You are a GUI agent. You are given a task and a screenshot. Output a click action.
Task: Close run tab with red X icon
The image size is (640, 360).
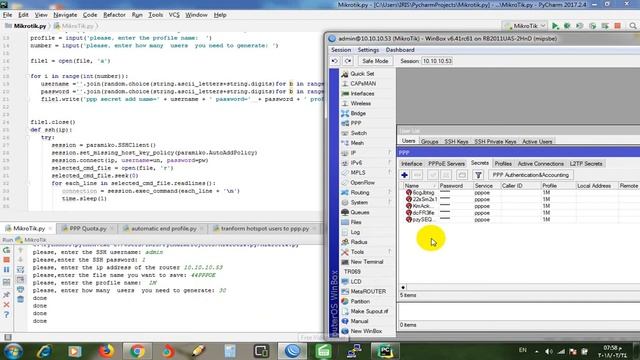[x=7, y=305]
